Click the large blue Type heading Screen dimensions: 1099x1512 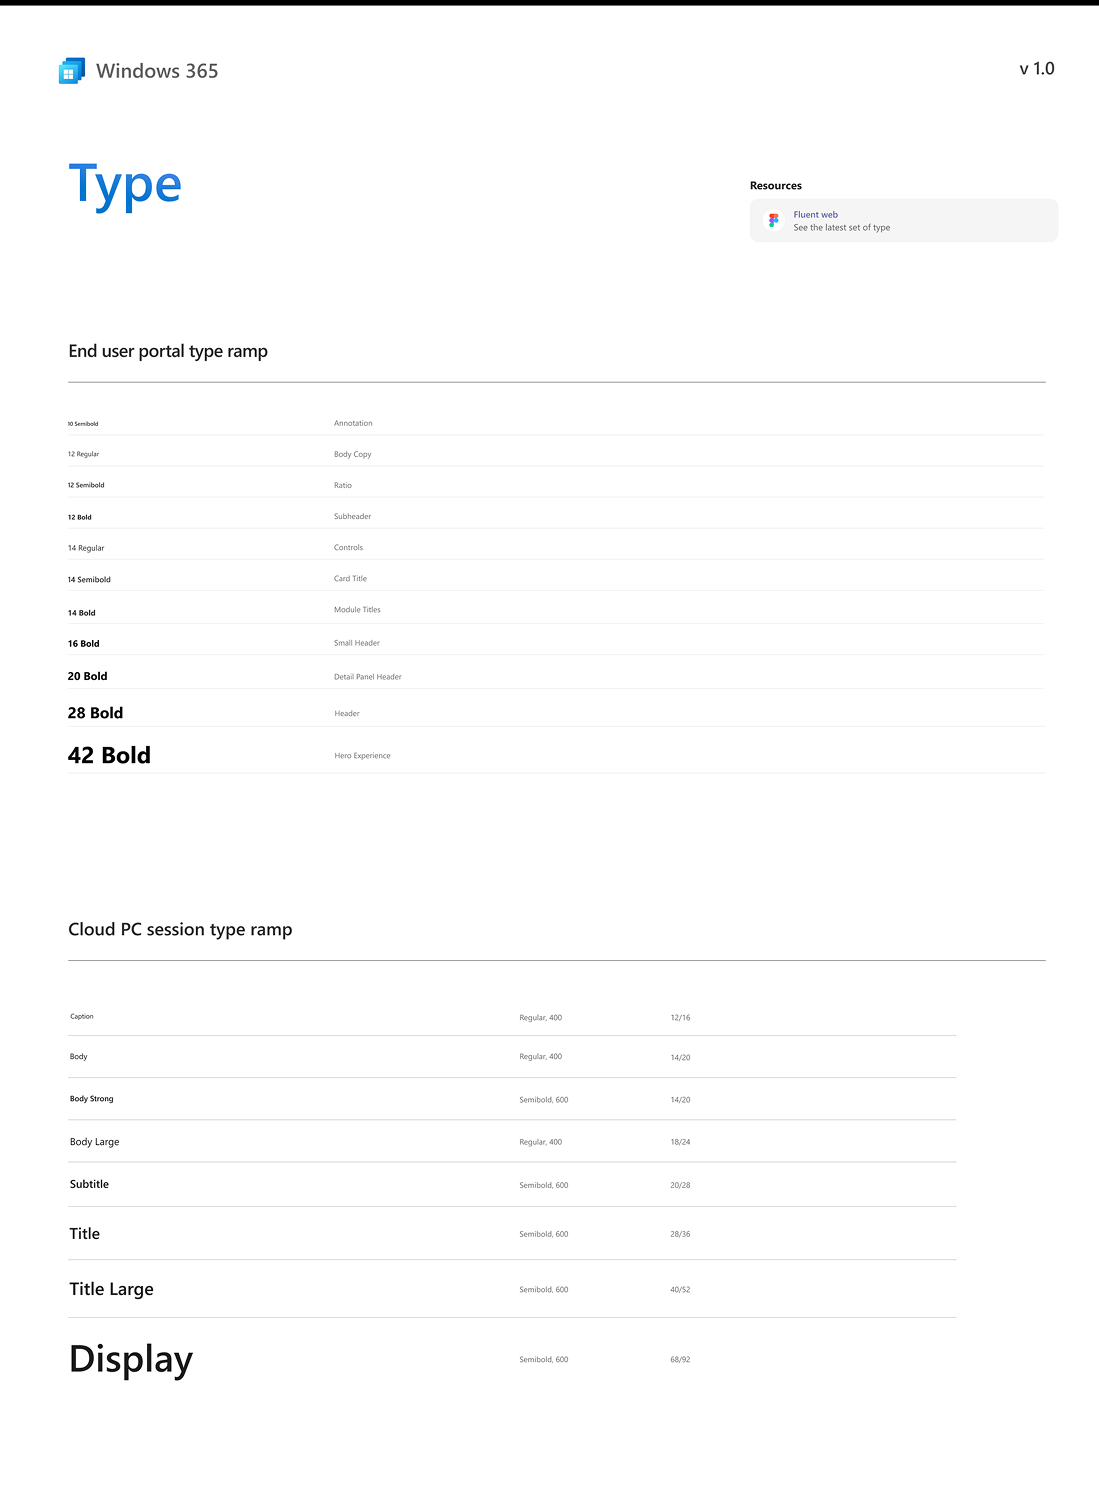[x=125, y=186]
